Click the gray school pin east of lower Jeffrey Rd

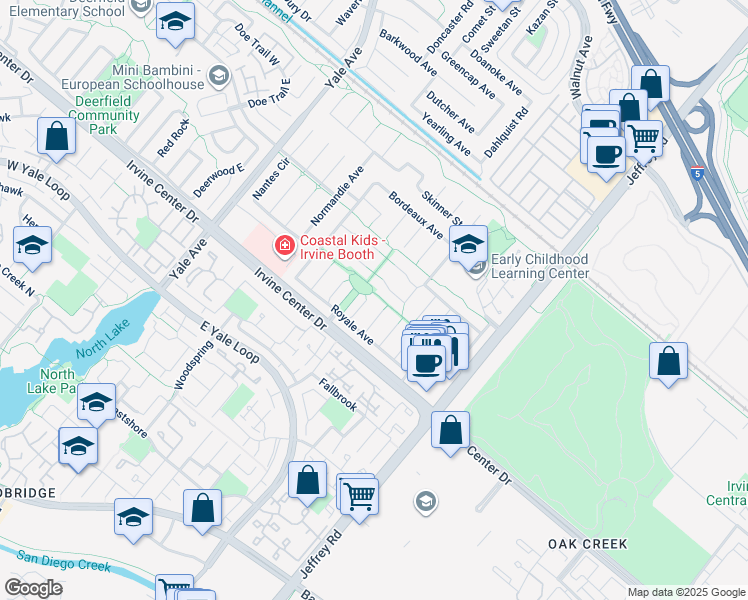pos(426,502)
